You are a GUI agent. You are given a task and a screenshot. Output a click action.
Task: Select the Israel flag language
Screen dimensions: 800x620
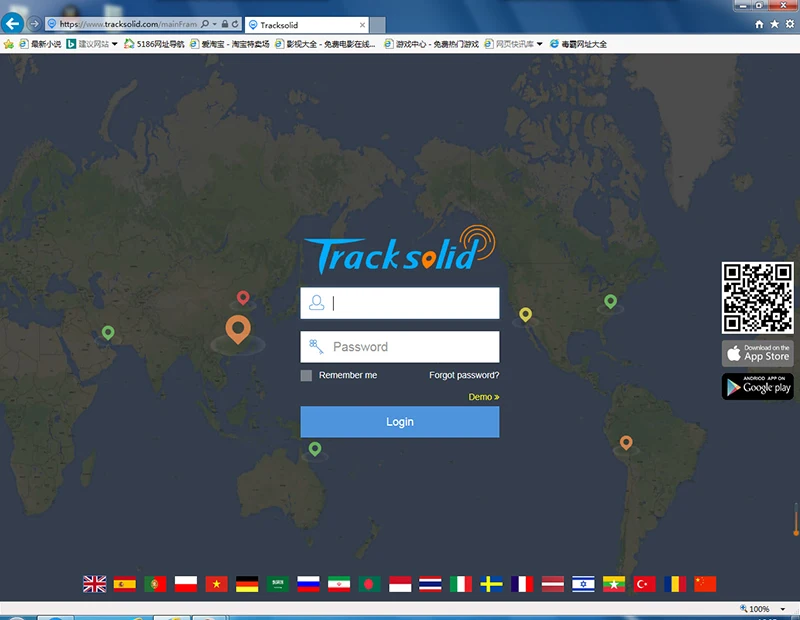(583, 584)
